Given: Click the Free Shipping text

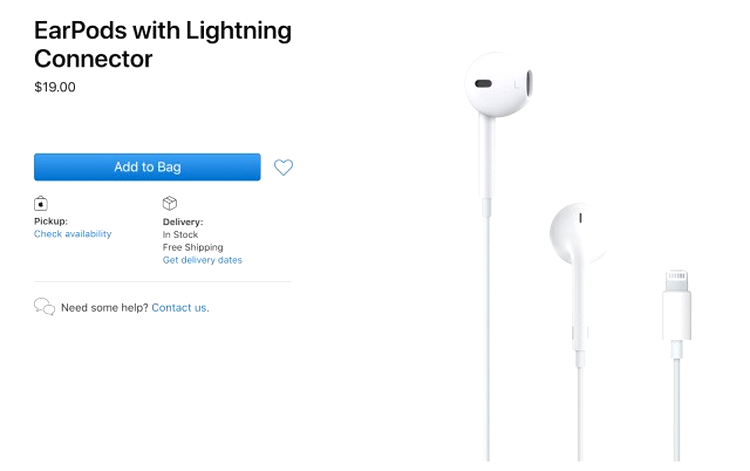Looking at the screenshot, I should pos(193,247).
